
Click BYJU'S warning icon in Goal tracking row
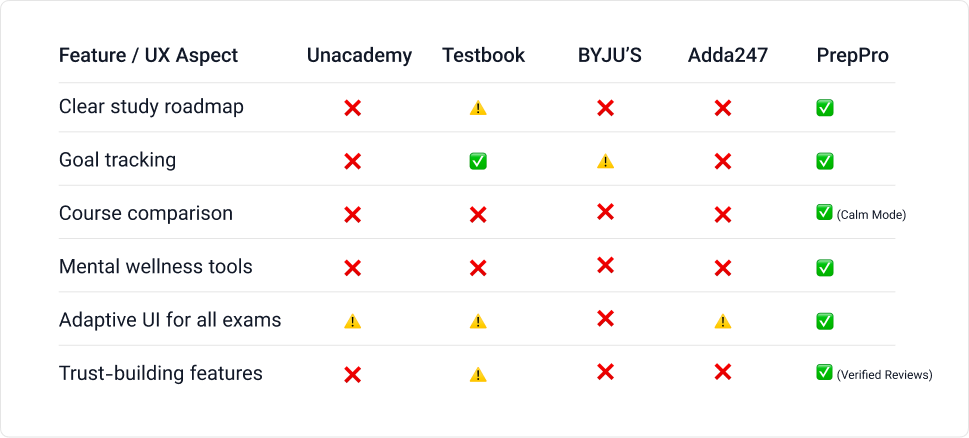[606, 161]
